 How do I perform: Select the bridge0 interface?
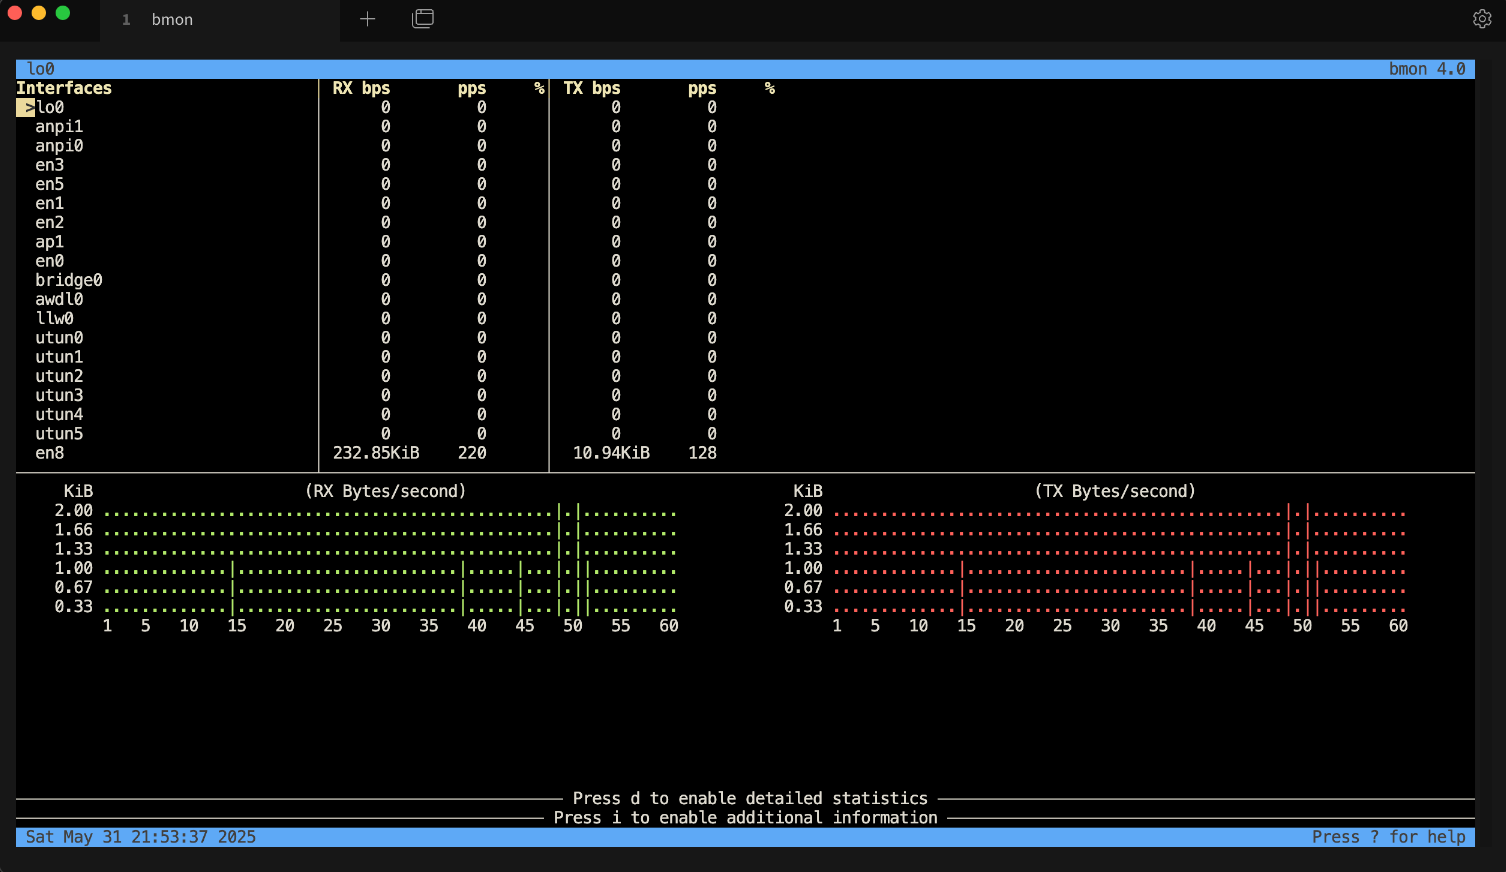69,280
